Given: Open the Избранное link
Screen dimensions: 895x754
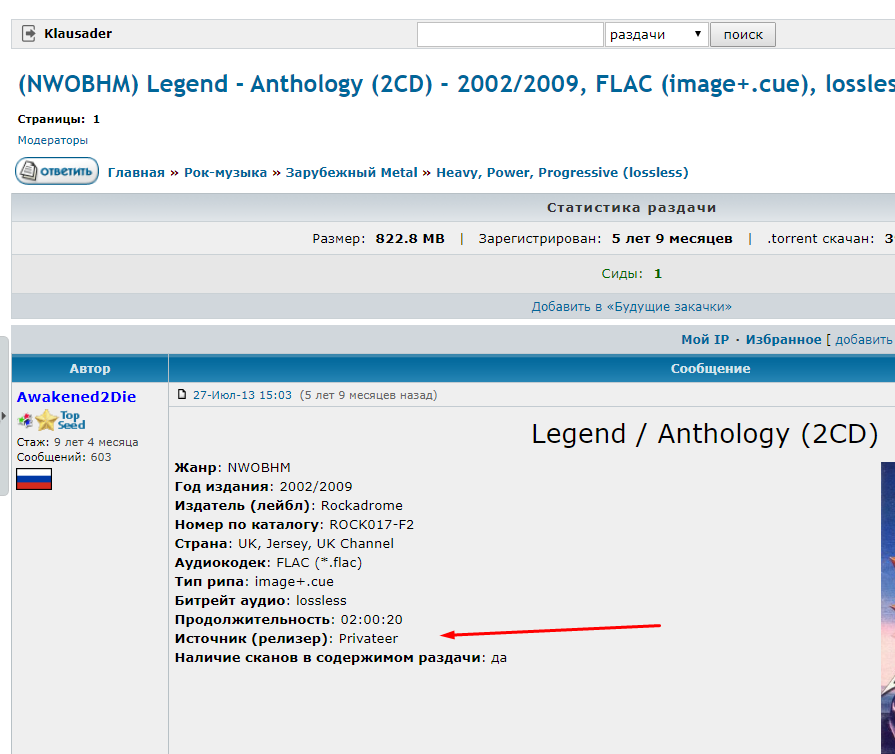Looking at the screenshot, I should (783, 340).
